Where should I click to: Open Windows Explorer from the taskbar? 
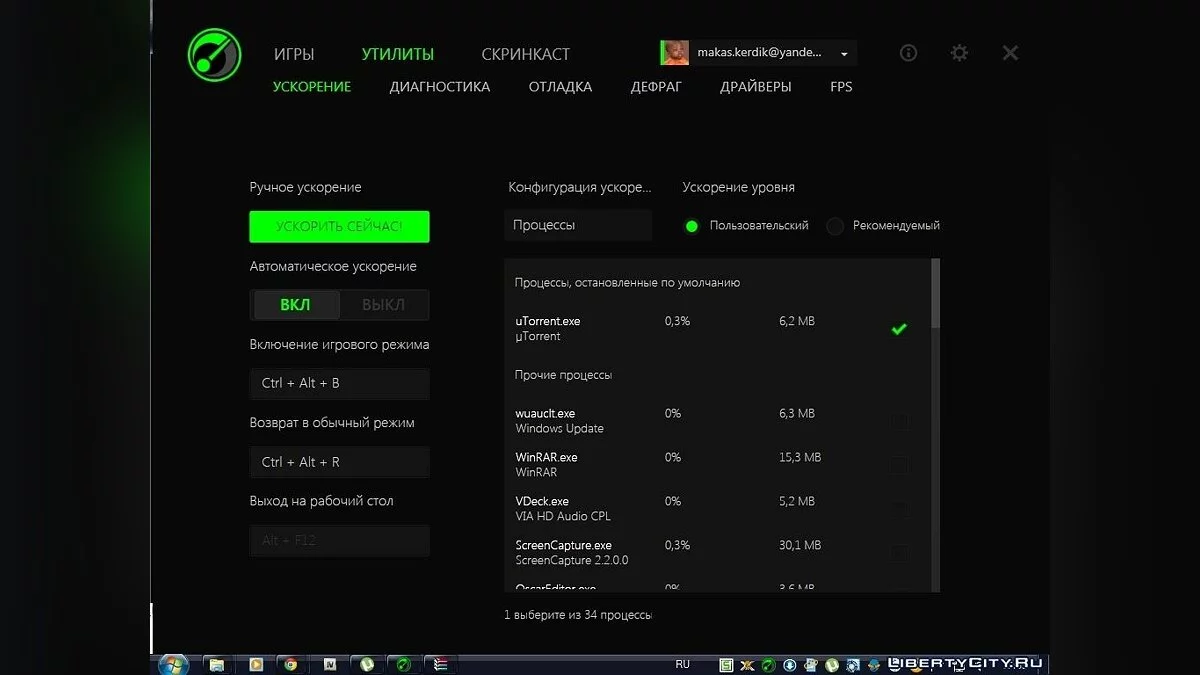tap(217, 664)
